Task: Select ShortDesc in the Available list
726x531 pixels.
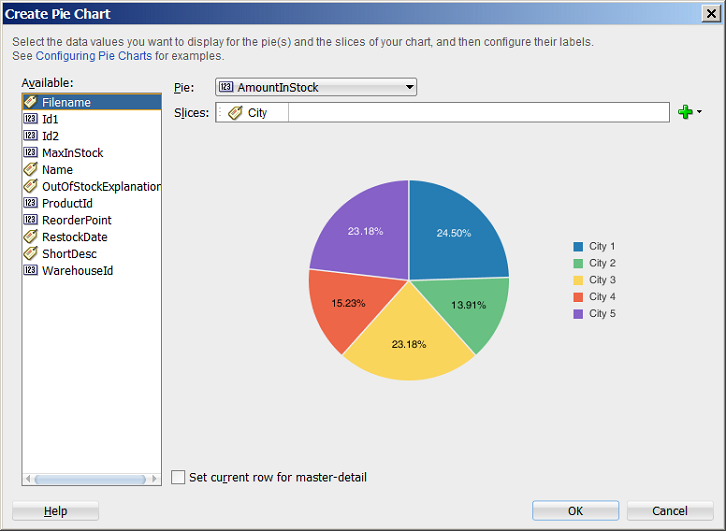Action: [x=92, y=253]
